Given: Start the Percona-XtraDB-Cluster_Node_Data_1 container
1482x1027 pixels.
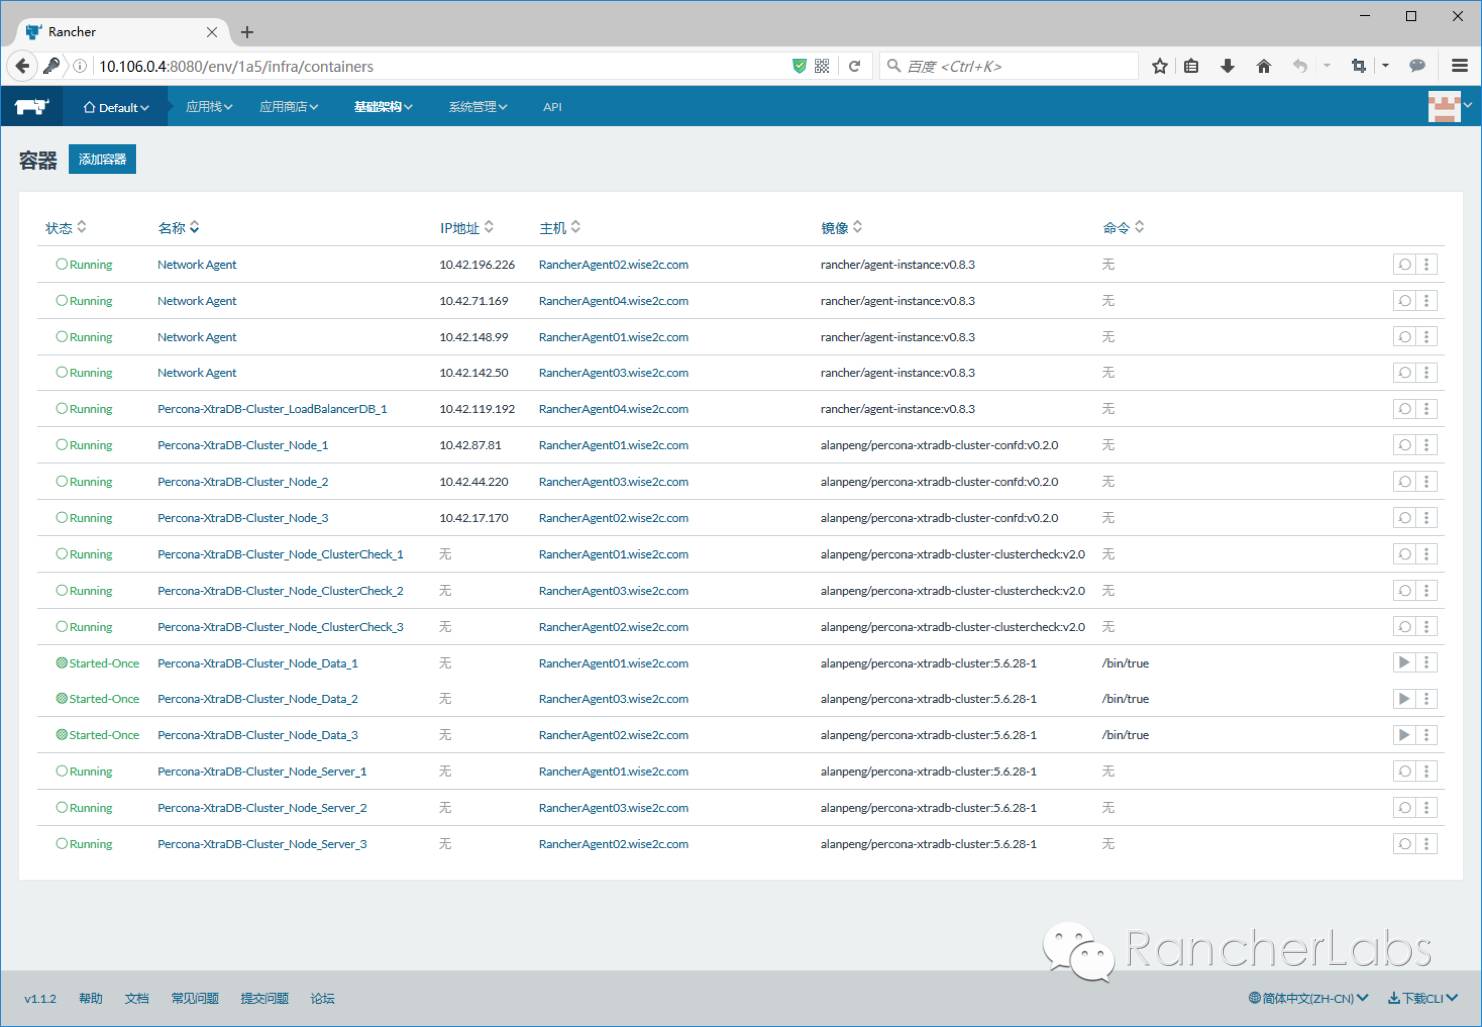Looking at the screenshot, I should click(x=1404, y=663).
